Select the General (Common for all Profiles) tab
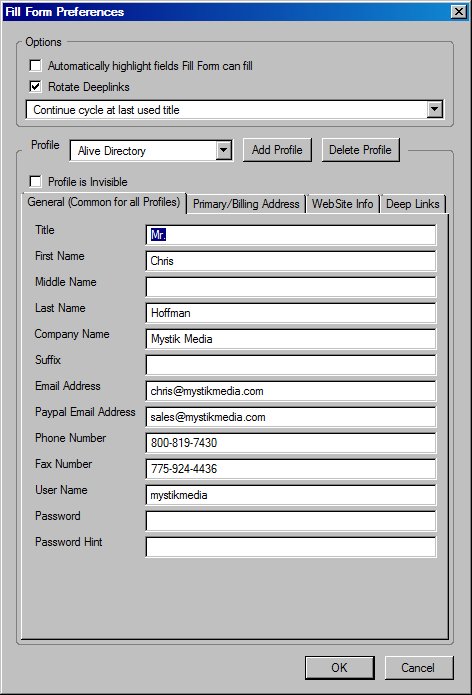472x695 pixels. 104,202
